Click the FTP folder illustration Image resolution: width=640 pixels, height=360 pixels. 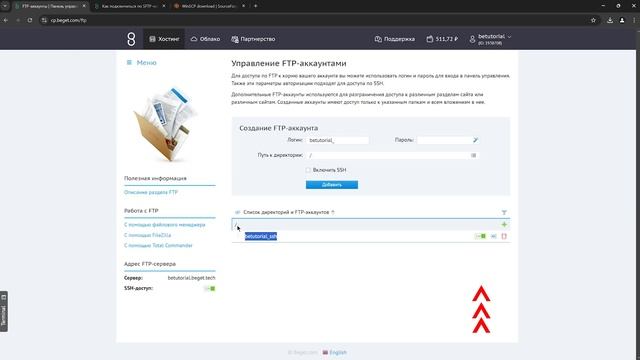167,124
